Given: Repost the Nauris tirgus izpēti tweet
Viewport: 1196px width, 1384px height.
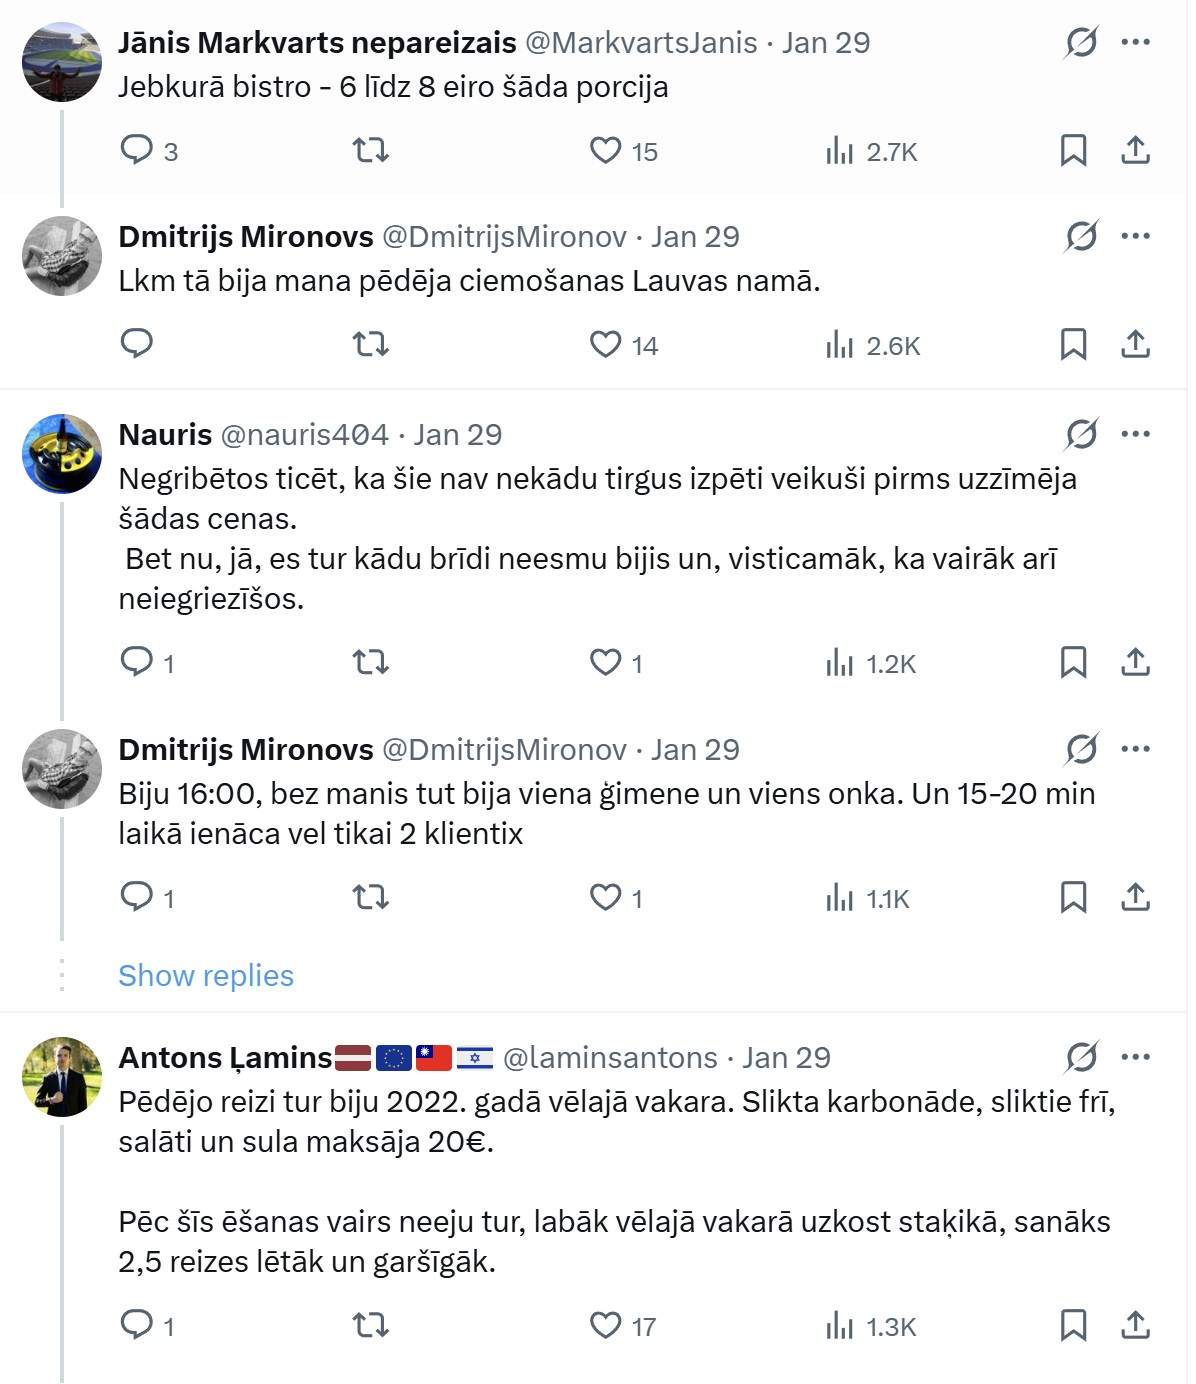Looking at the screenshot, I should pyautogui.click(x=371, y=662).
